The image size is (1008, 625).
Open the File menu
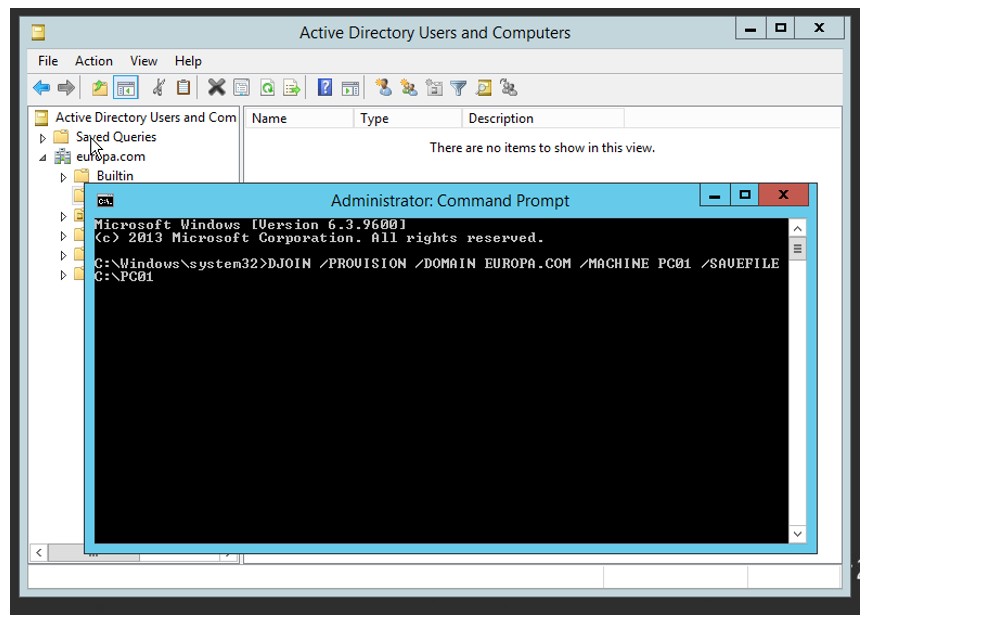[x=48, y=61]
